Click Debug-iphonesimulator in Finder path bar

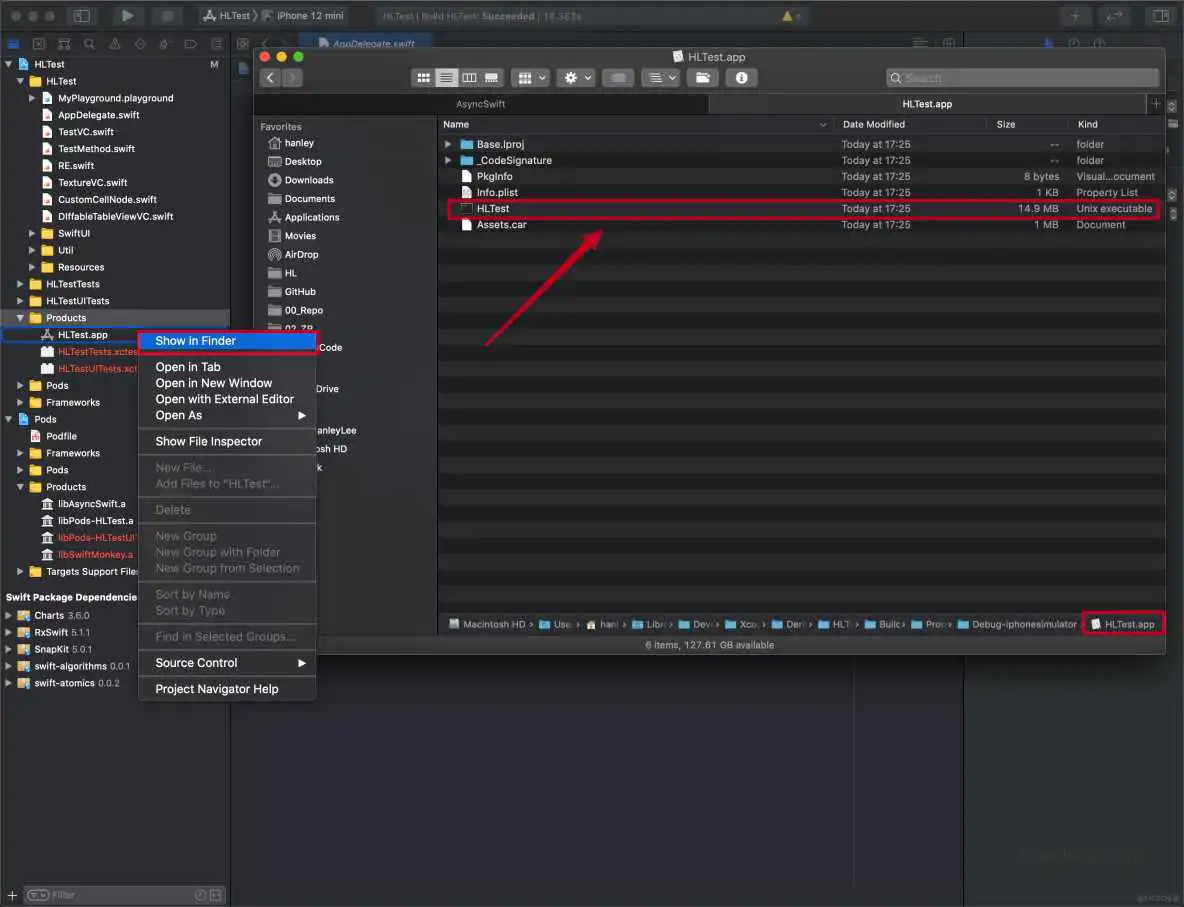[x=1016, y=625]
